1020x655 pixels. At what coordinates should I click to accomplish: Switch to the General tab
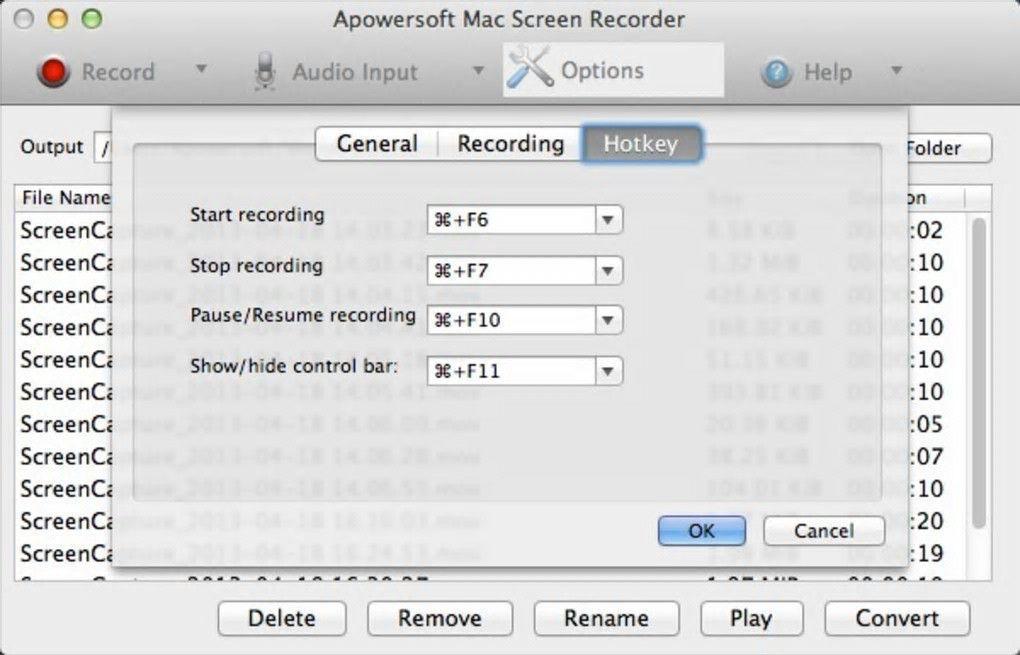(377, 144)
